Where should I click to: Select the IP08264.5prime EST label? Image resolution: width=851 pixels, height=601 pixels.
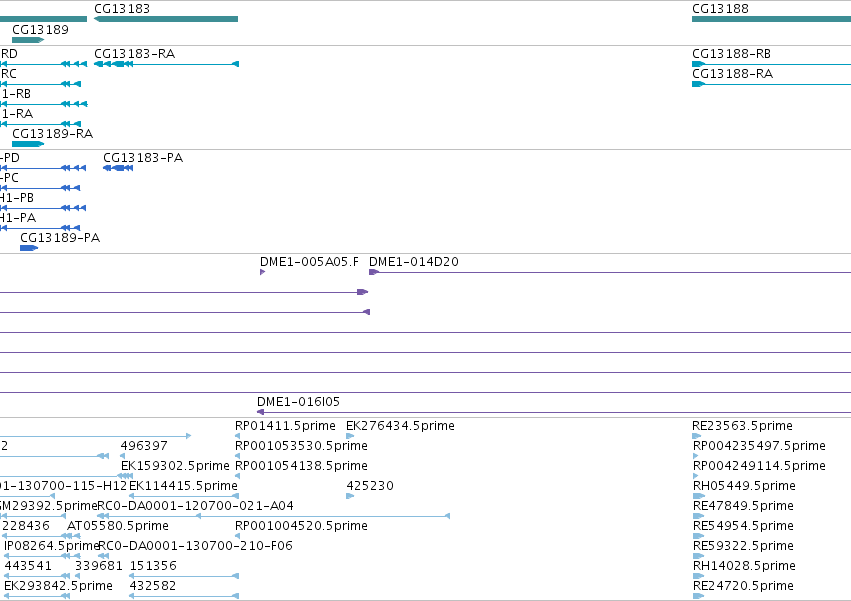[x=51, y=546]
